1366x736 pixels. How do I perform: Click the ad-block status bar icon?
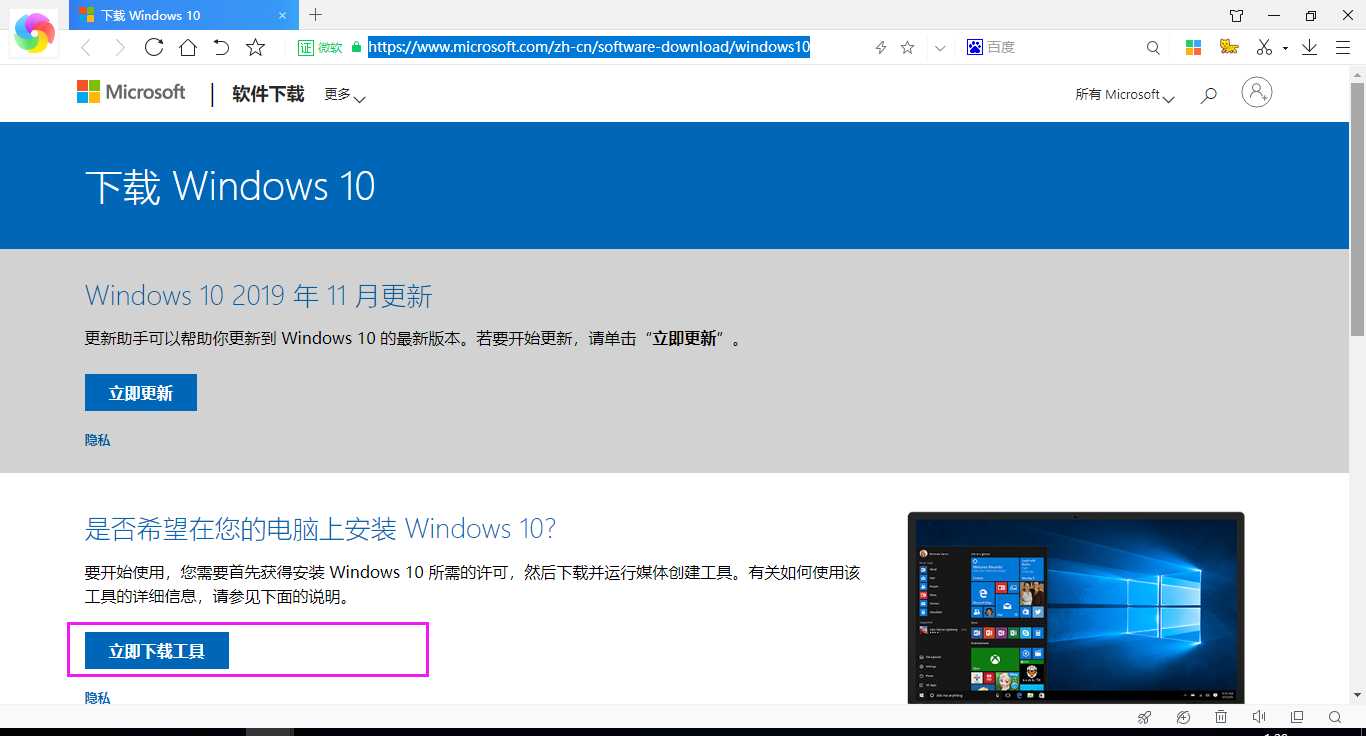pos(1183,717)
